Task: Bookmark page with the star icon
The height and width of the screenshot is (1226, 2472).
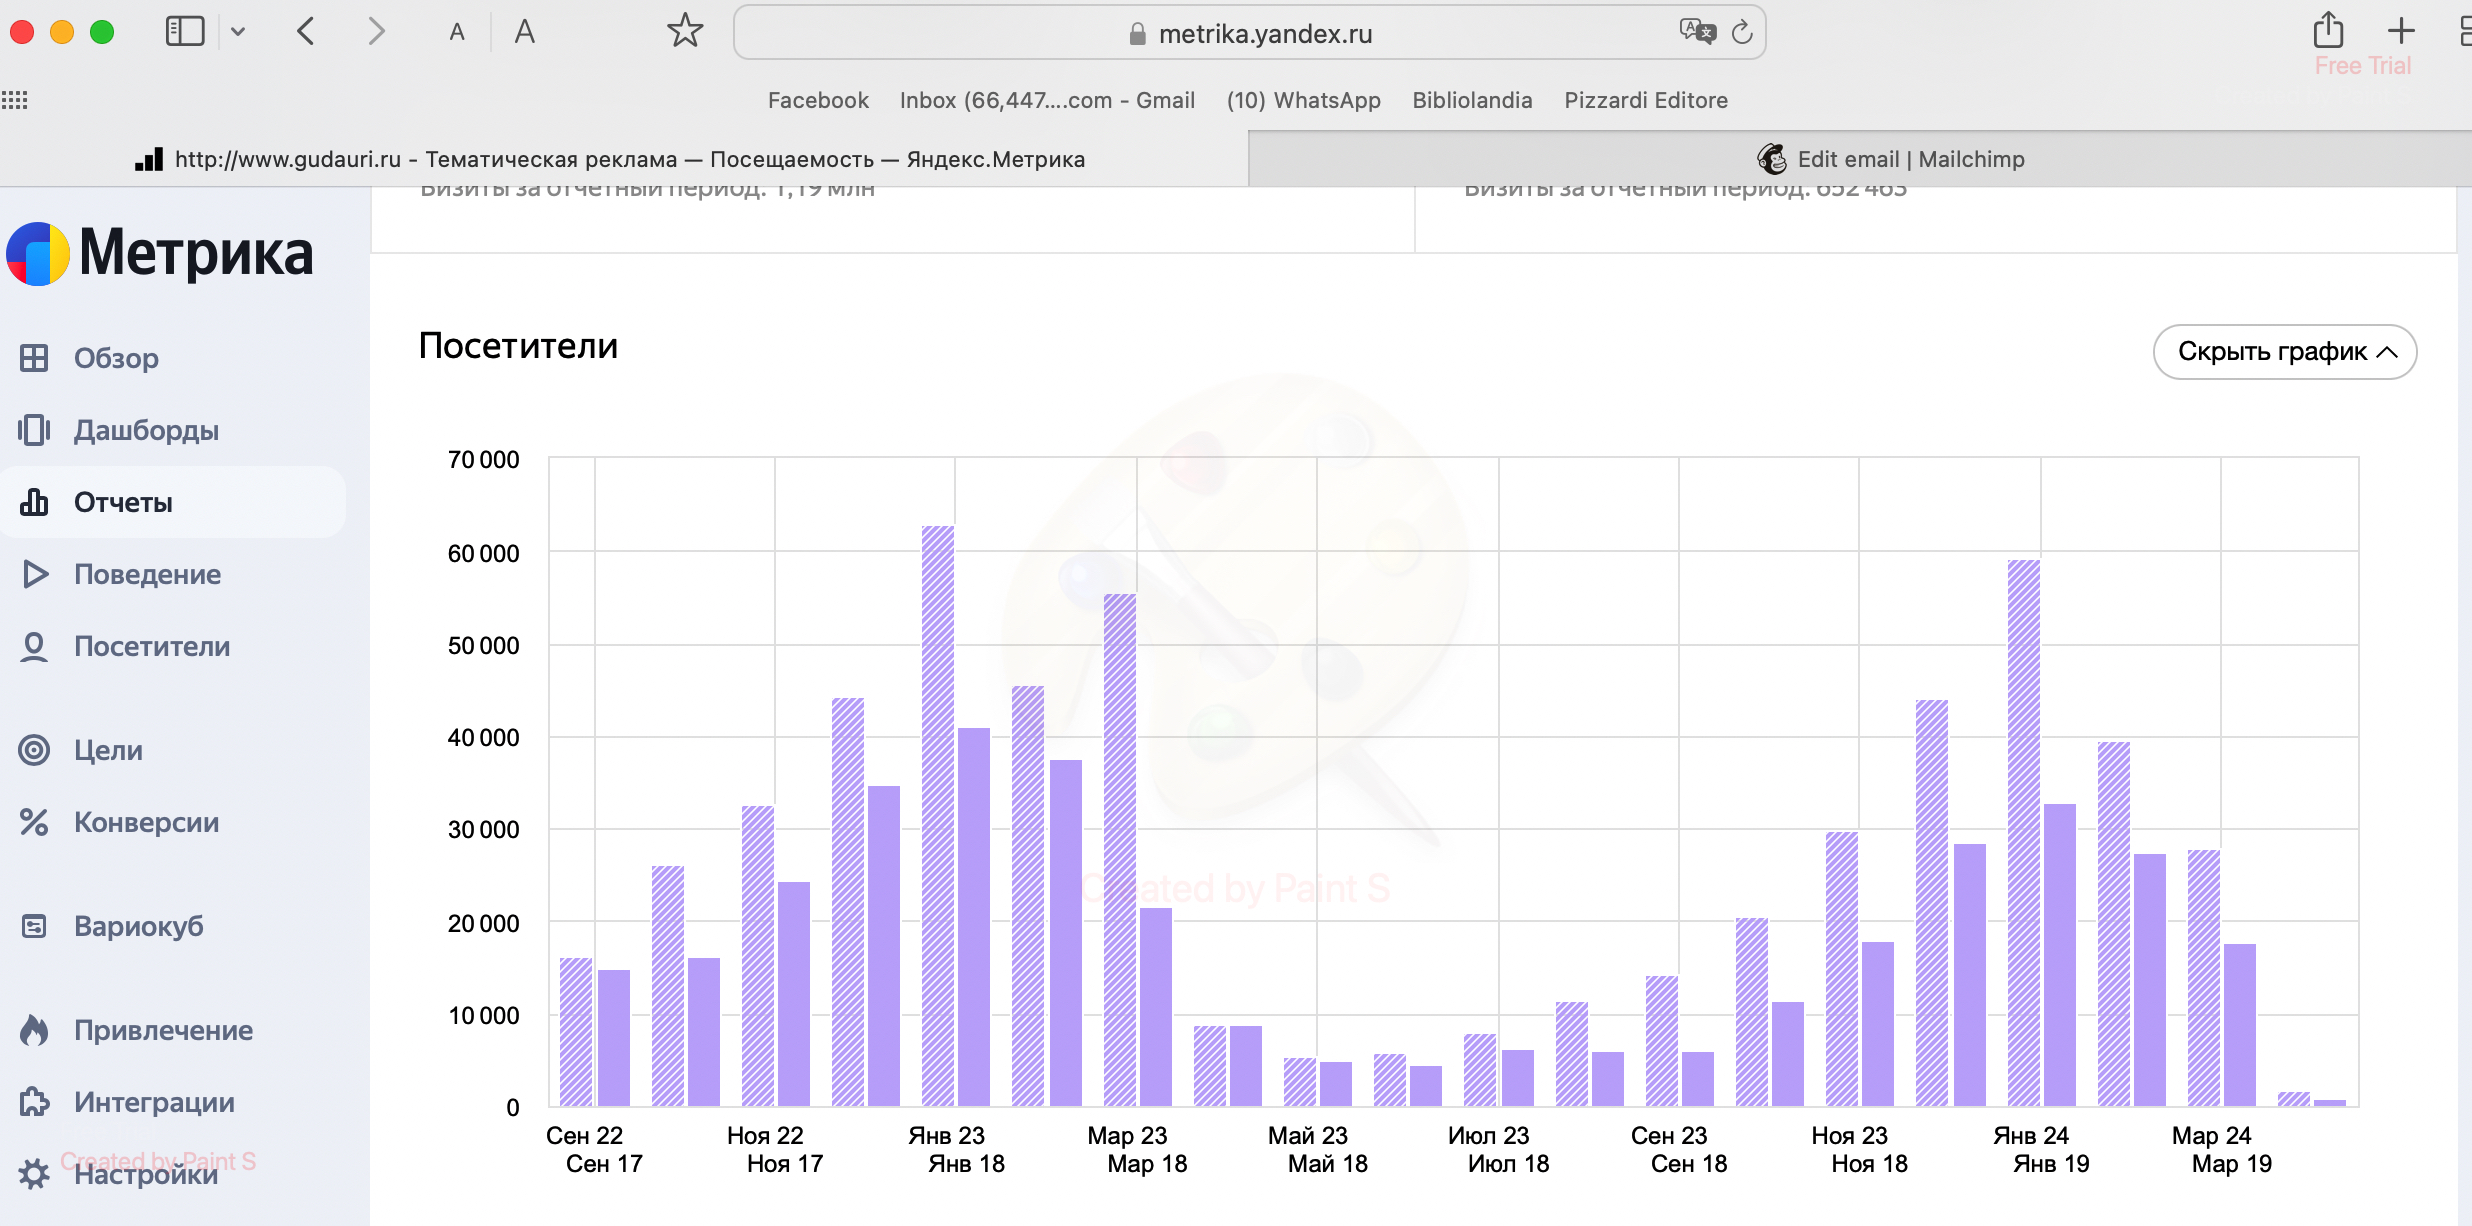Action: click(x=685, y=32)
